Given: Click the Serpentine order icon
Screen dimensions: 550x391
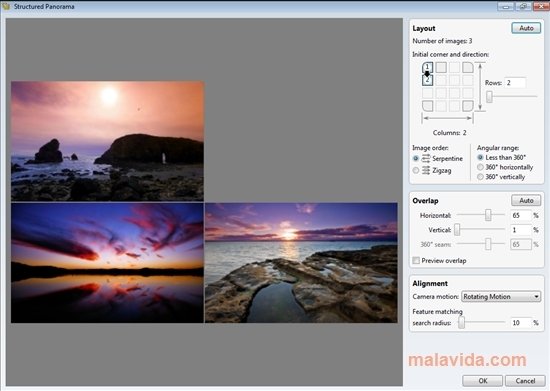Looking at the screenshot, I should point(425,159).
